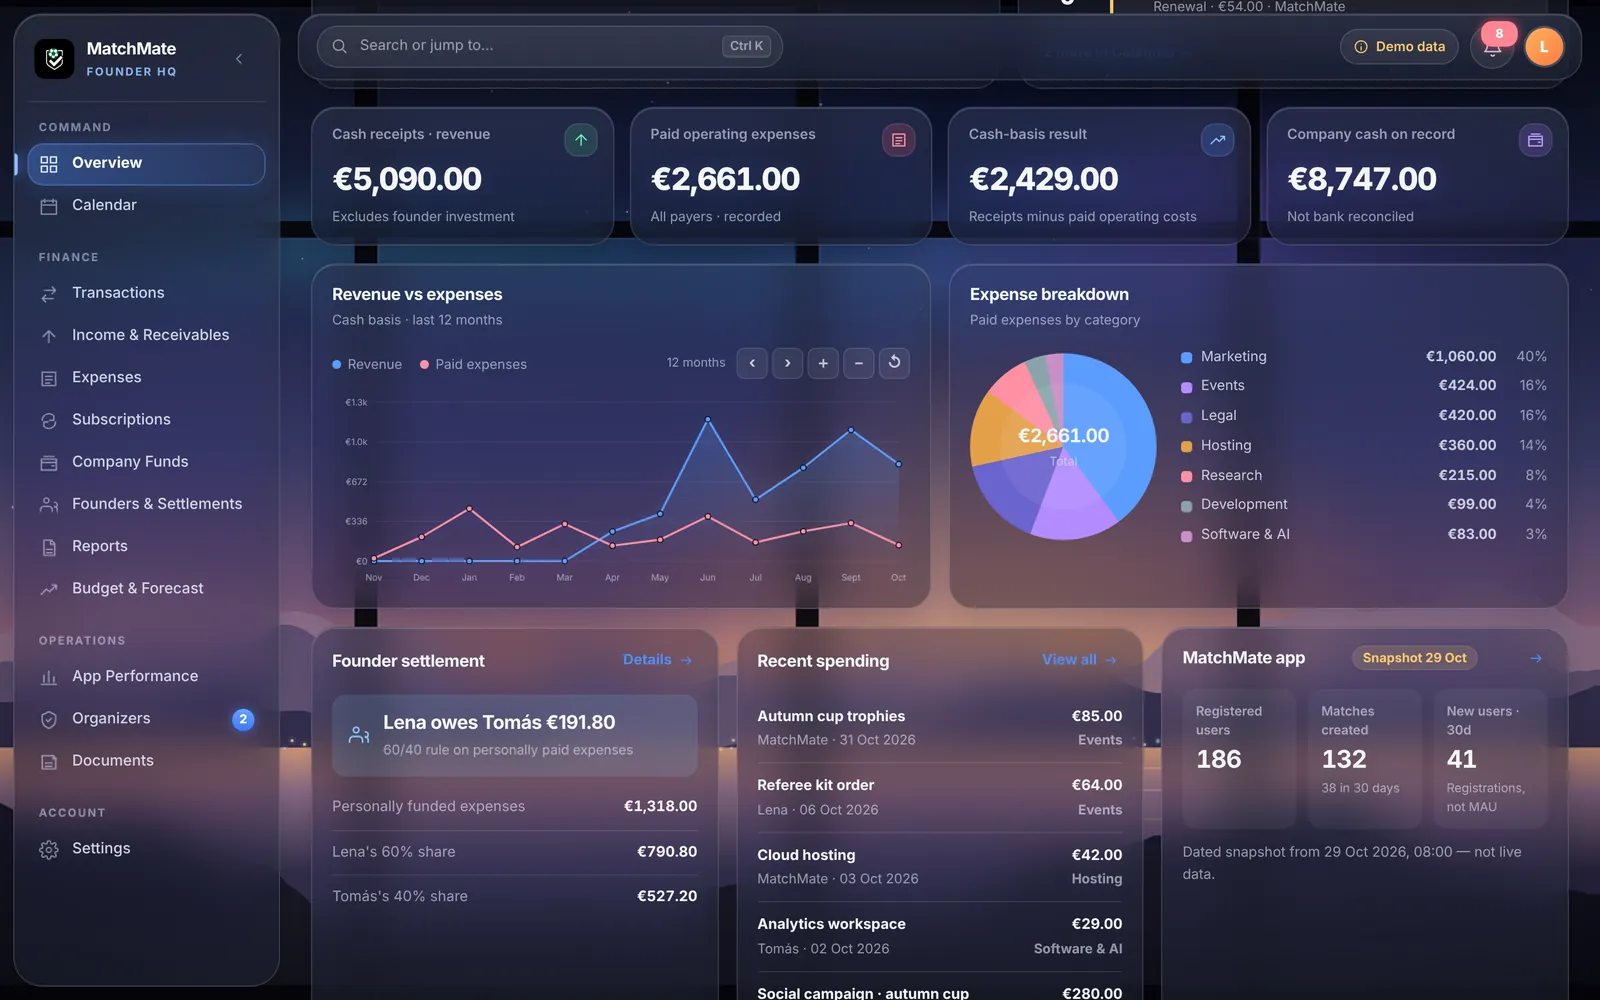Focus the Search or jump to field
This screenshot has width=1600, height=1000.
click(x=549, y=46)
